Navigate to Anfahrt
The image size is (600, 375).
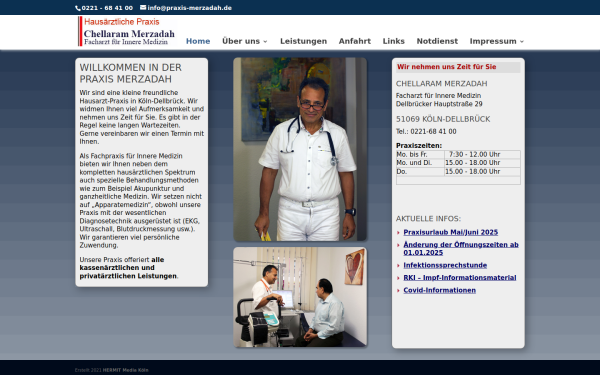click(x=355, y=41)
